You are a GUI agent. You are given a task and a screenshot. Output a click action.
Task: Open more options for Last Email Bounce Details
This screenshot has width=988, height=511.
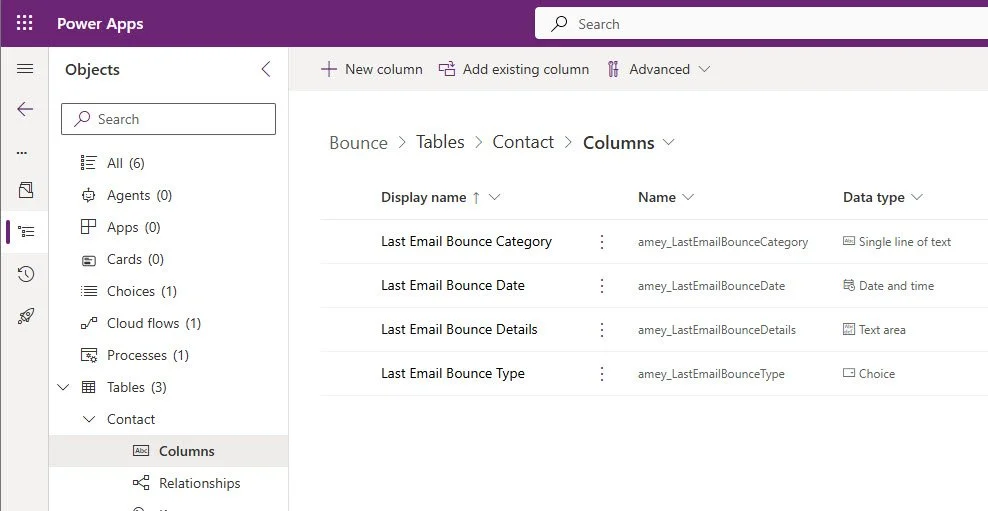pyautogui.click(x=602, y=330)
